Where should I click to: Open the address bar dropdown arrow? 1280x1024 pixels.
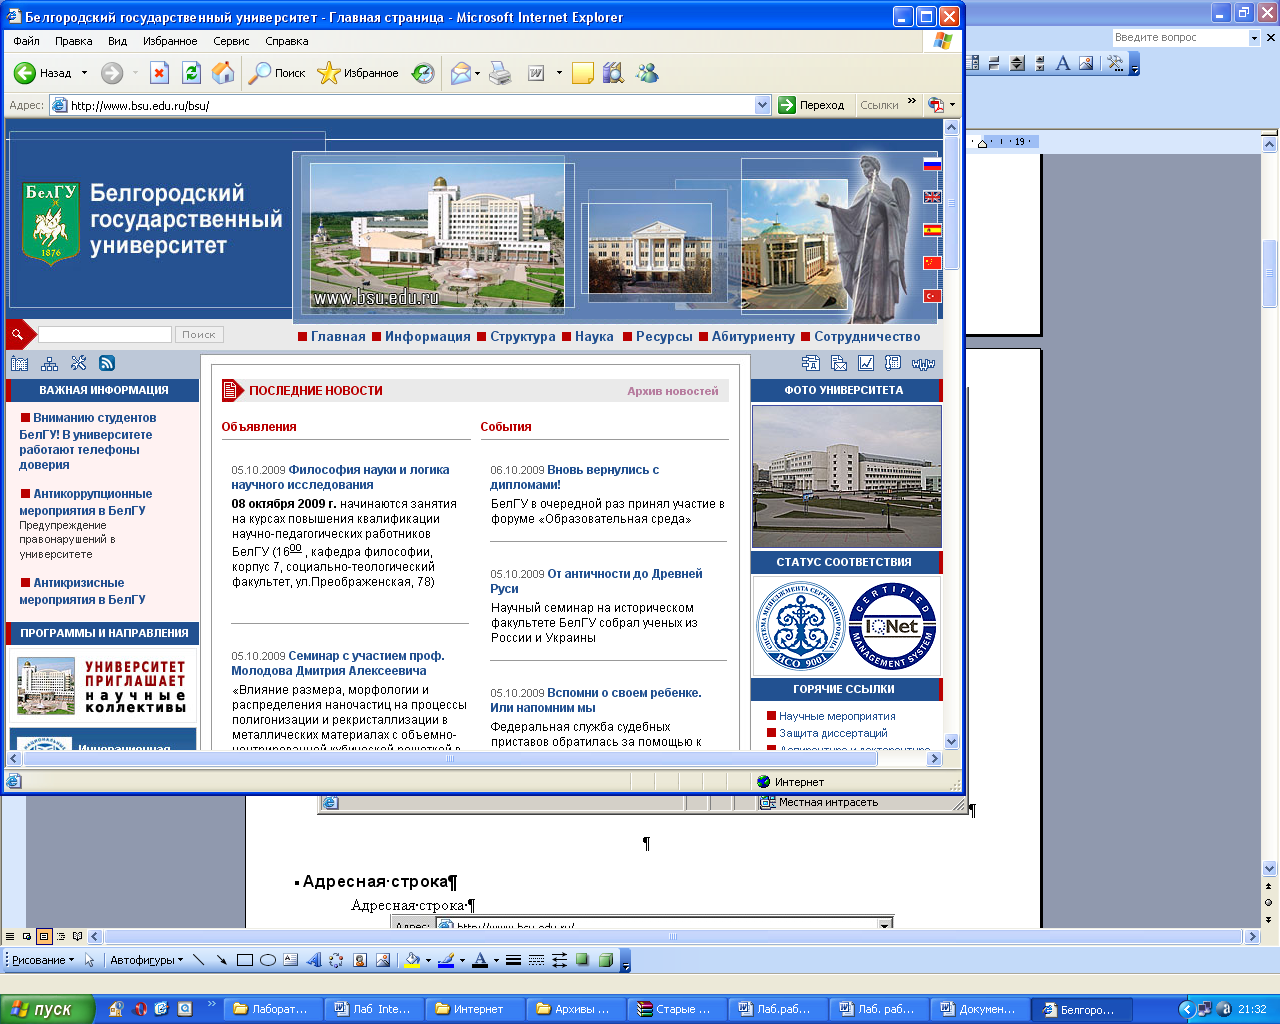(762, 105)
